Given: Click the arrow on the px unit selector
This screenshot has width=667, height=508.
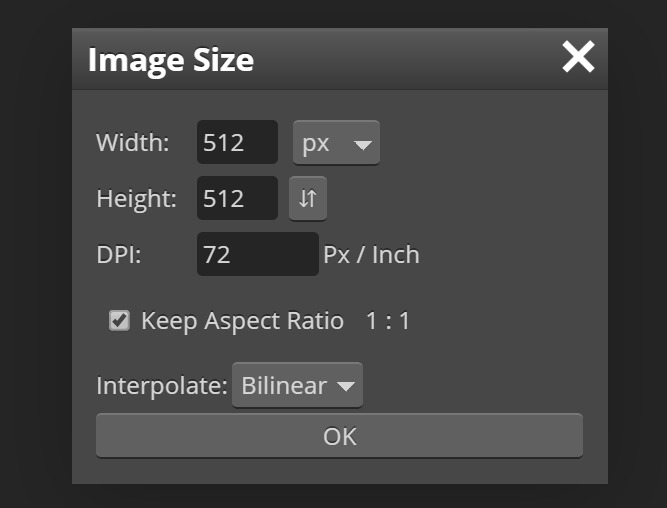Looking at the screenshot, I should 363,145.
